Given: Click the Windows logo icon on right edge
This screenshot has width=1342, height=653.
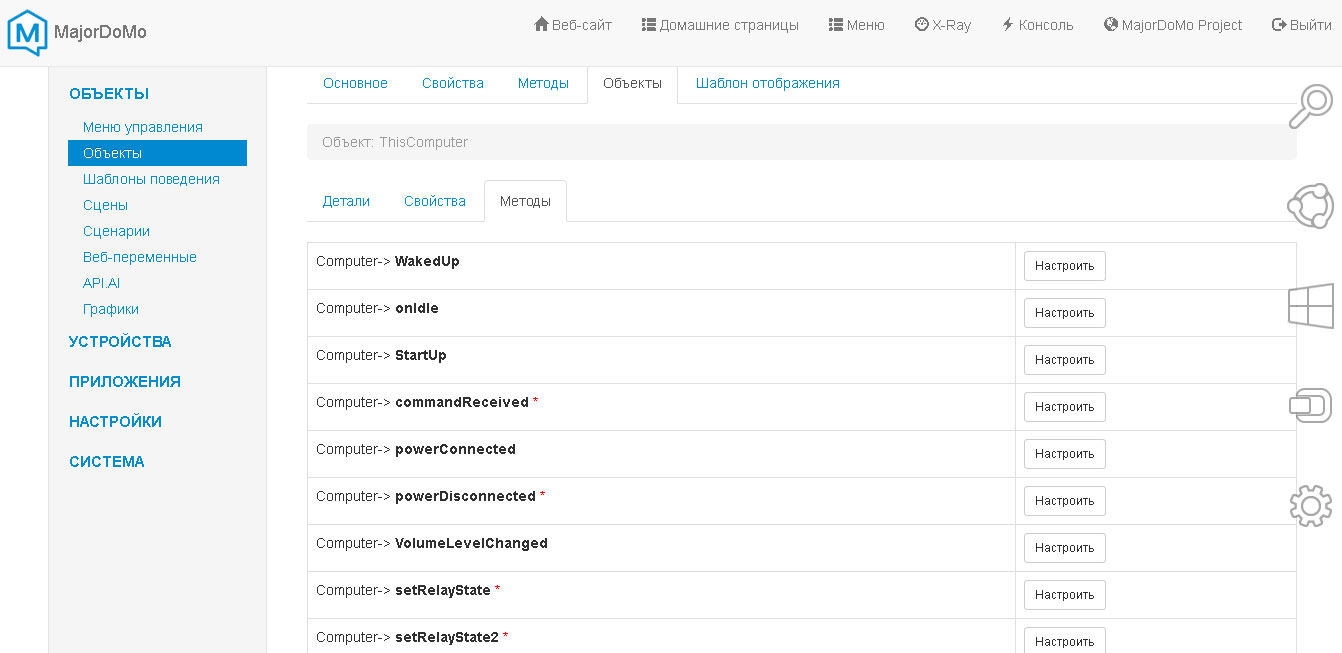Looking at the screenshot, I should tap(1311, 306).
